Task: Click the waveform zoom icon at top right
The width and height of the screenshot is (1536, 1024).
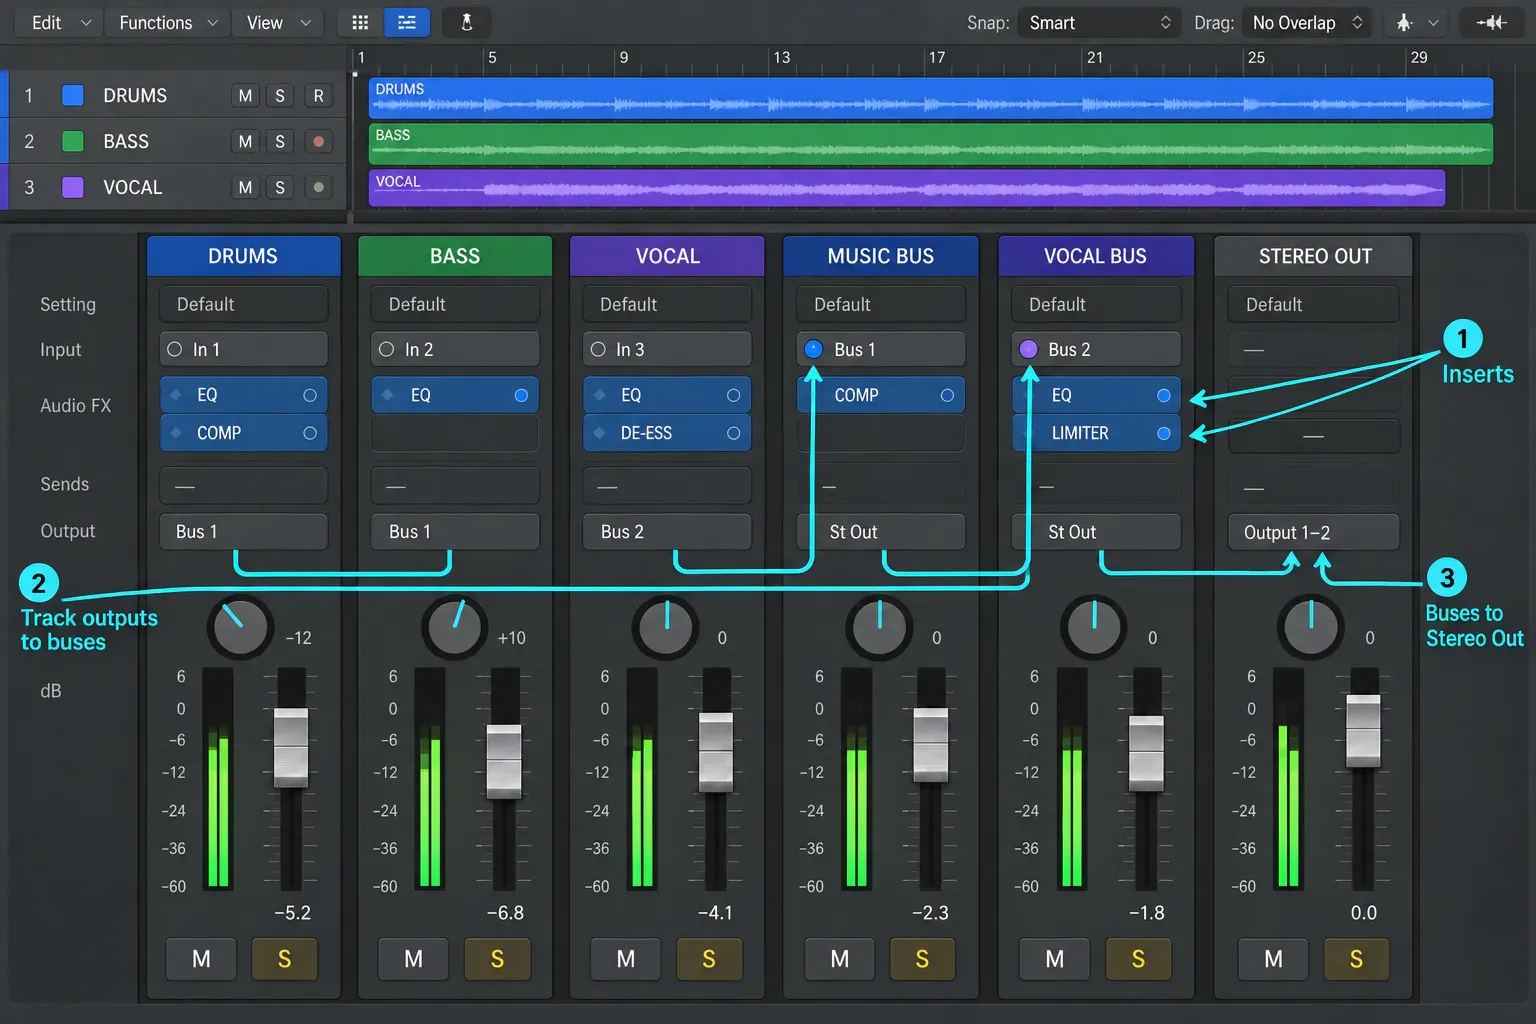Action: point(1491,22)
